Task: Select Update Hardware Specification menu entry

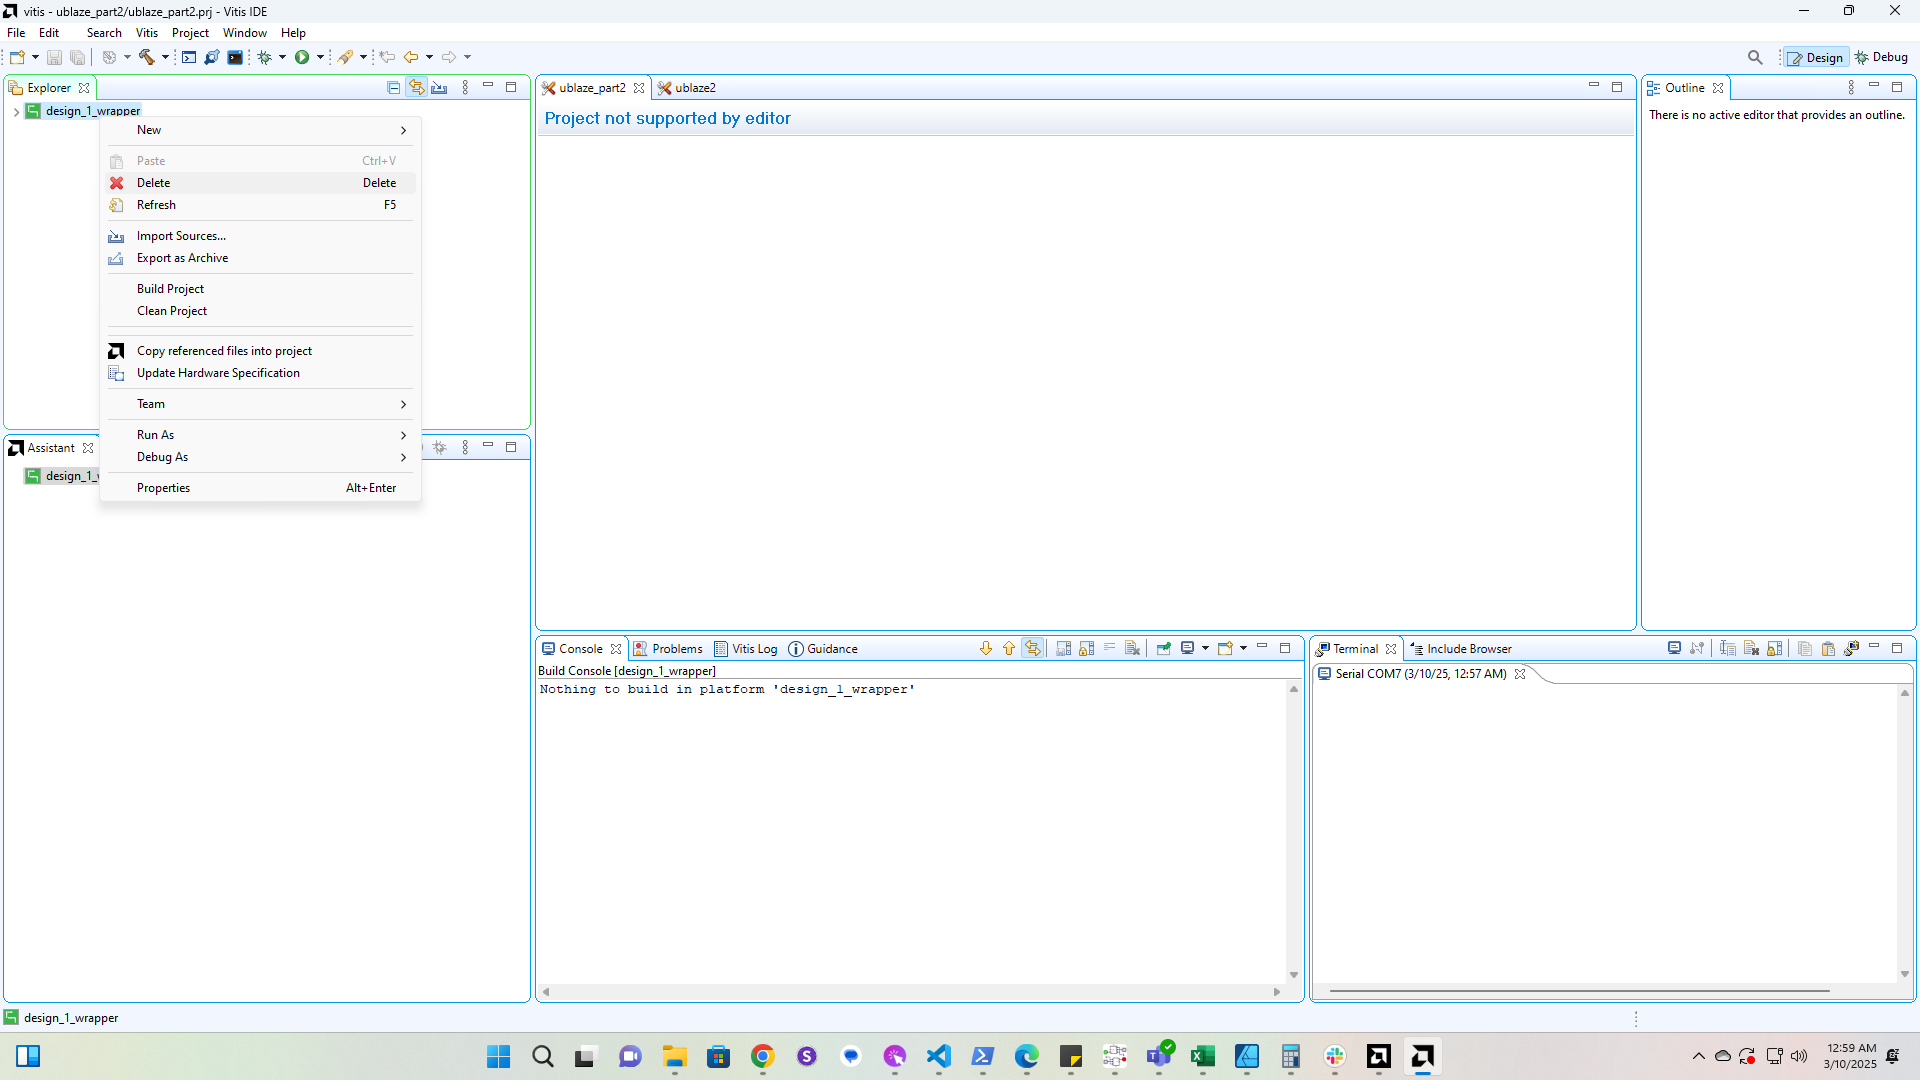Action: (x=218, y=373)
